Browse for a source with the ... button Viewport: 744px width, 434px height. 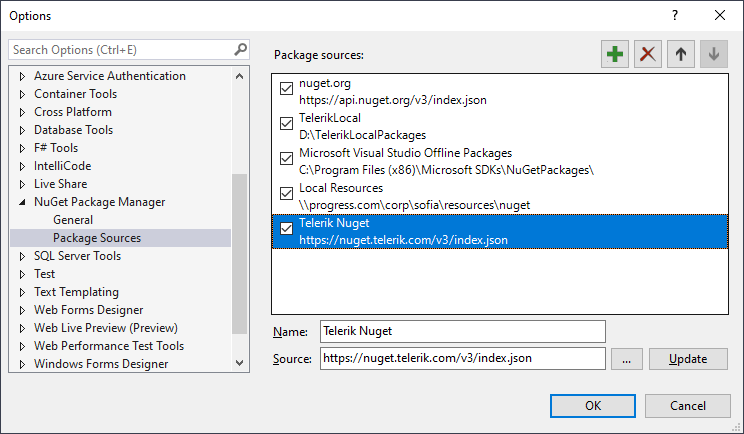click(x=627, y=359)
